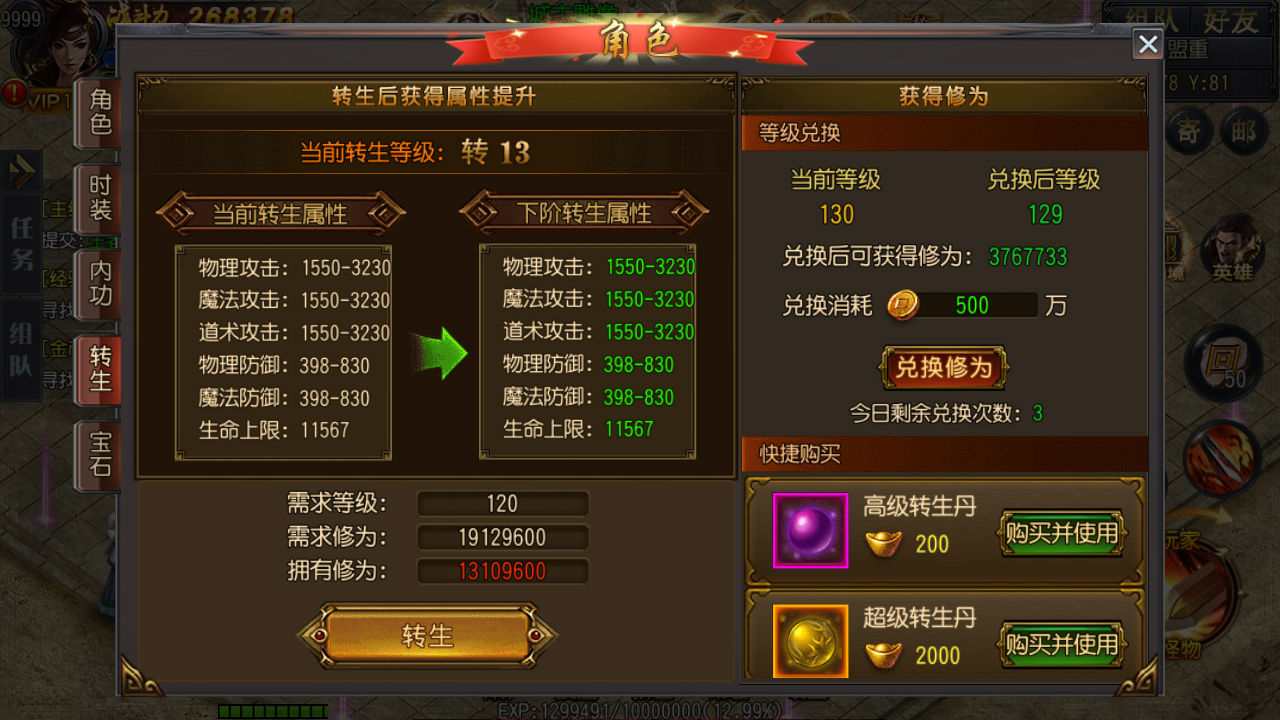The width and height of the screenshot is (1280, 720).
Task: Click the 兑换修为 exchange button
Action: 943,367
